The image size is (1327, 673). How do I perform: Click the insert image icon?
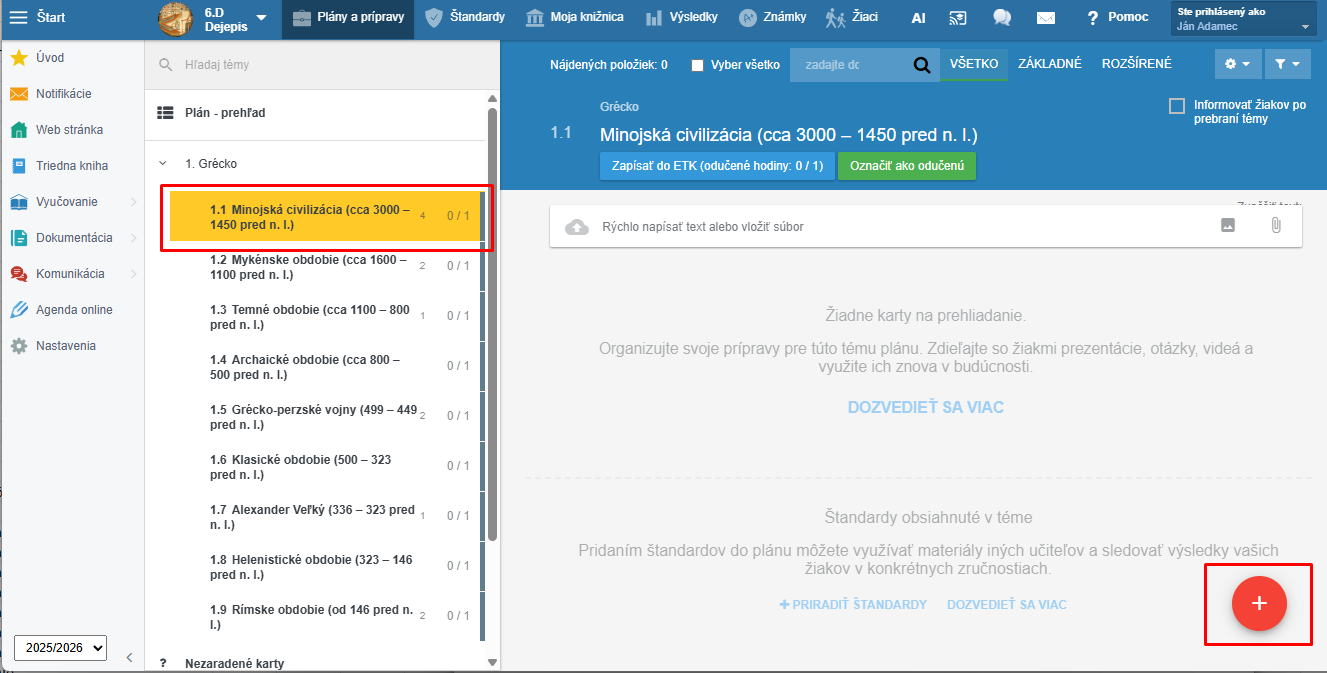tap(1228, 226)
